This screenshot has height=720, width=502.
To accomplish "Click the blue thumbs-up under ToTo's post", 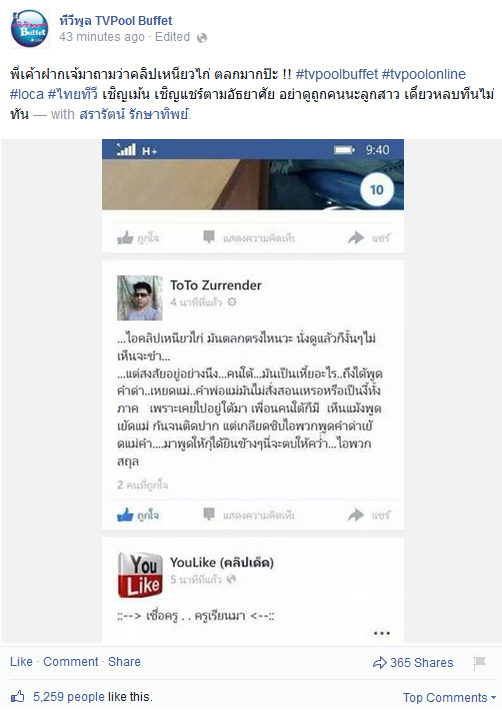I will point(125,515).
